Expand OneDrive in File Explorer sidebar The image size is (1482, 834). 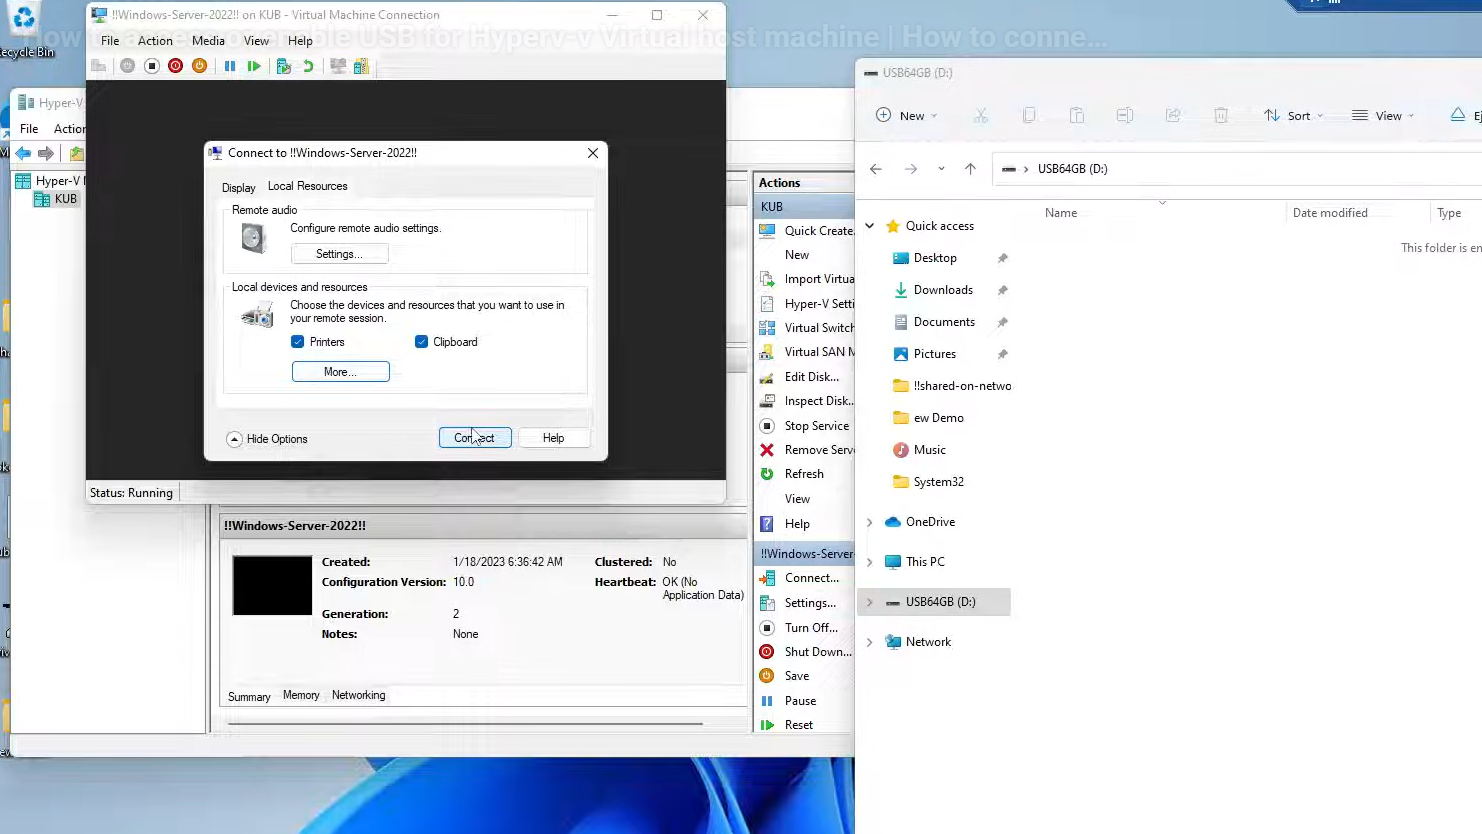(x=870, y=522)
